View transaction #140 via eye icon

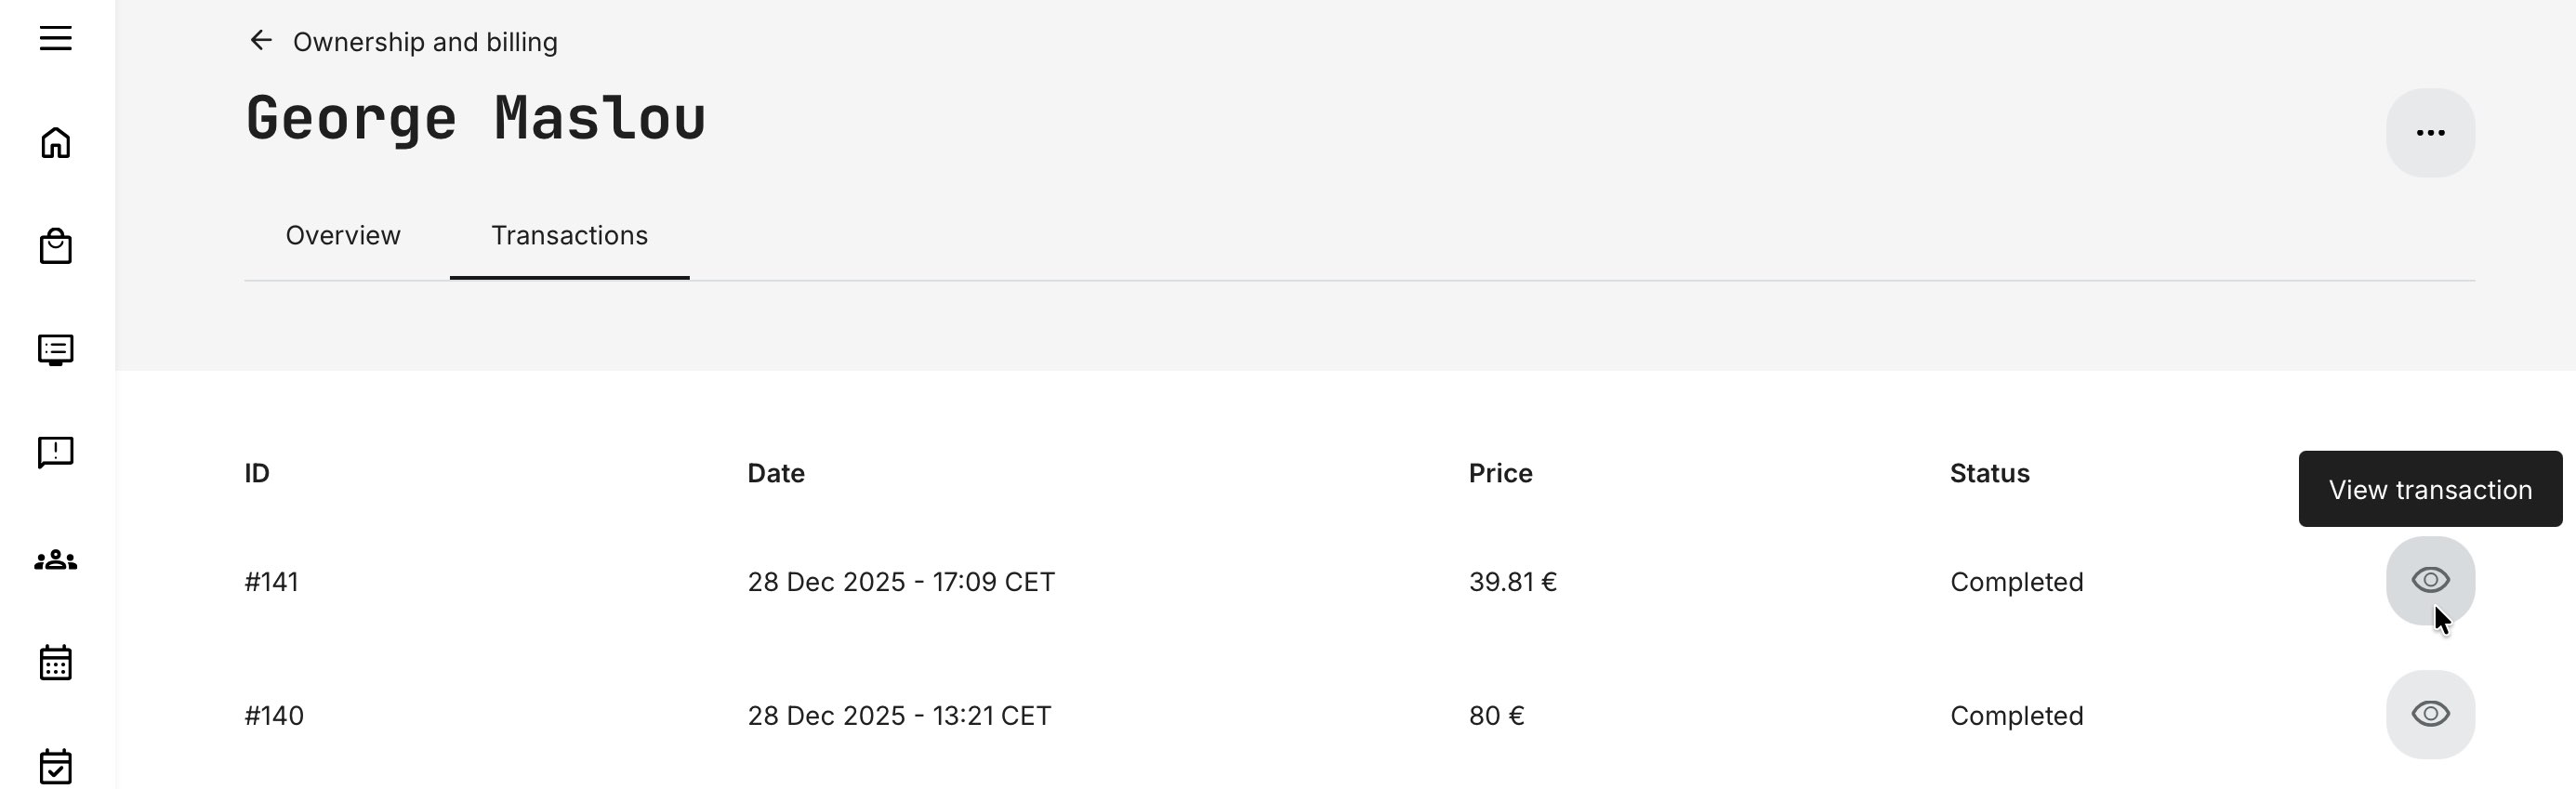(2430, 715)
